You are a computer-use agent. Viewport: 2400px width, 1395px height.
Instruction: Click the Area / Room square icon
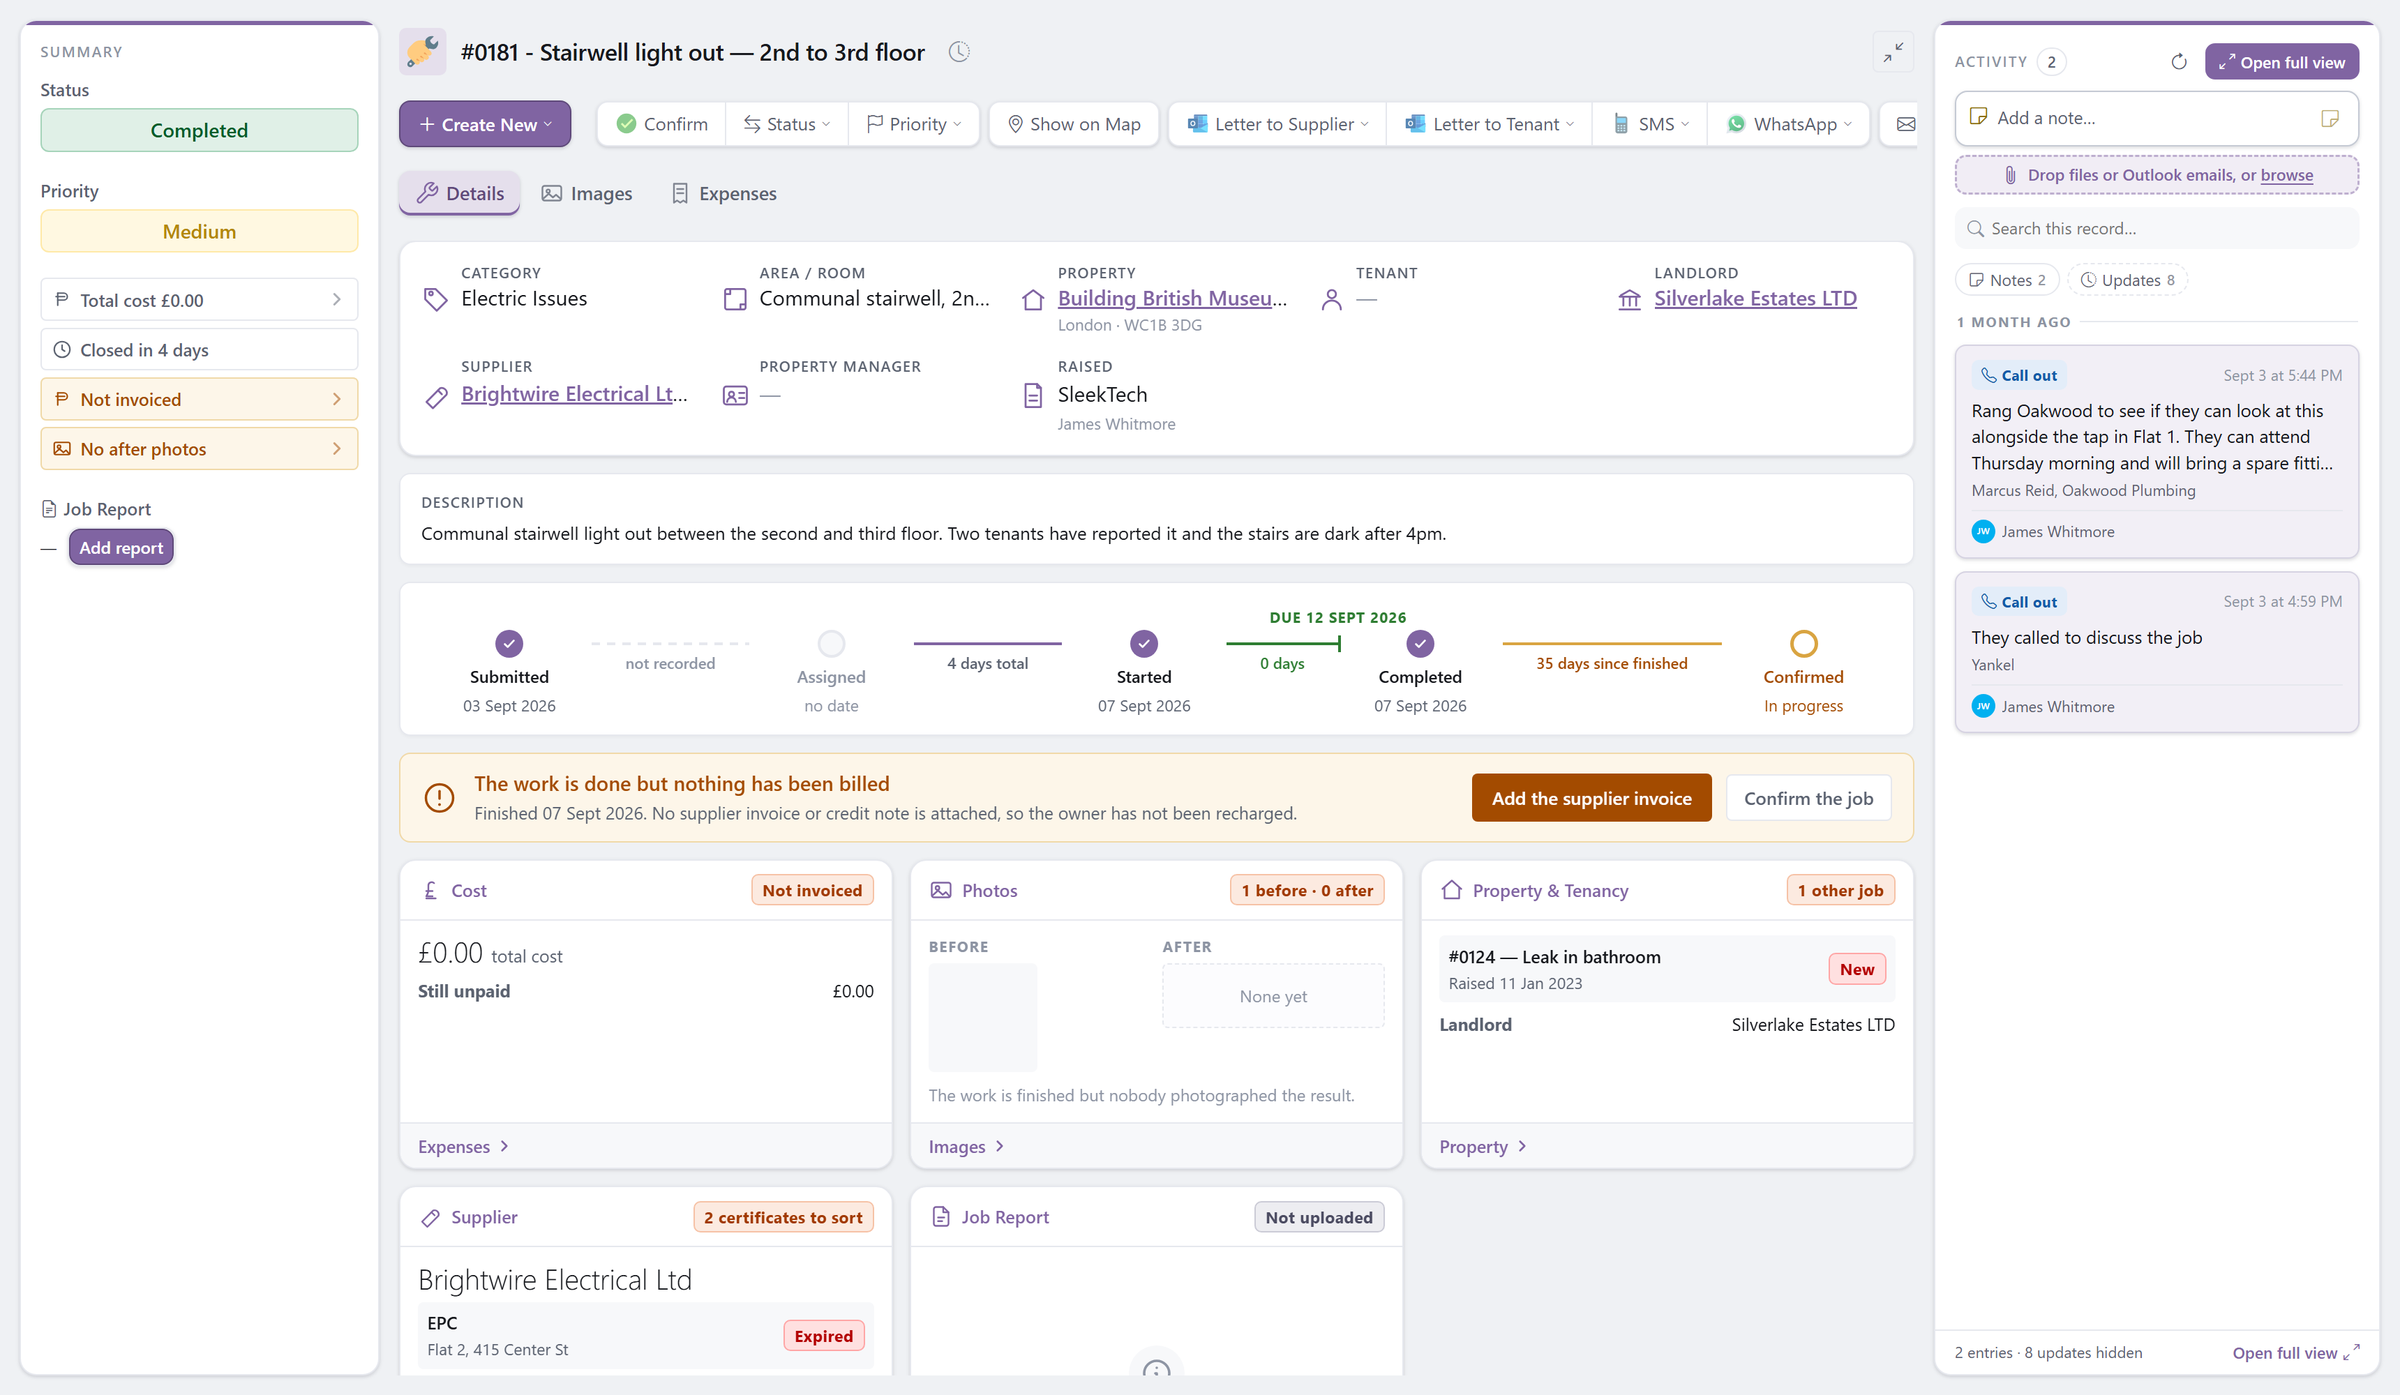(x=735, y=299)
